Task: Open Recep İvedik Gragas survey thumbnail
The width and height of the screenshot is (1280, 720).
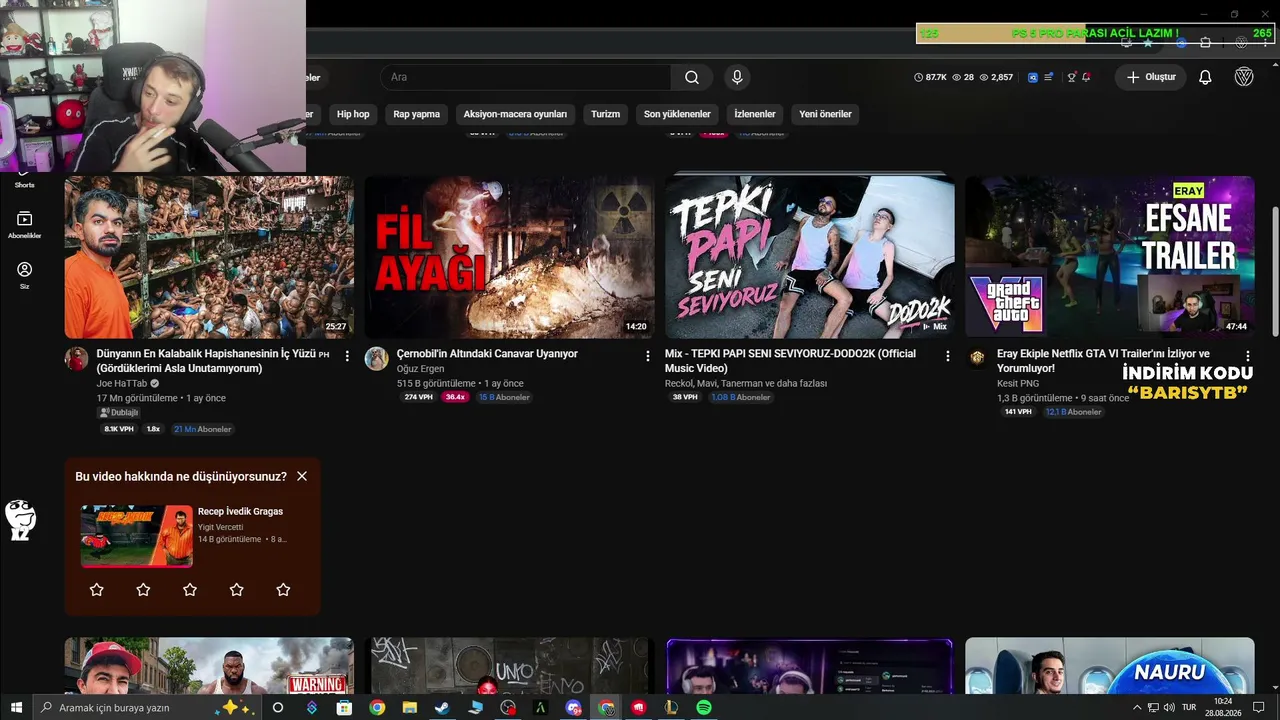Action: pos(137,536)
